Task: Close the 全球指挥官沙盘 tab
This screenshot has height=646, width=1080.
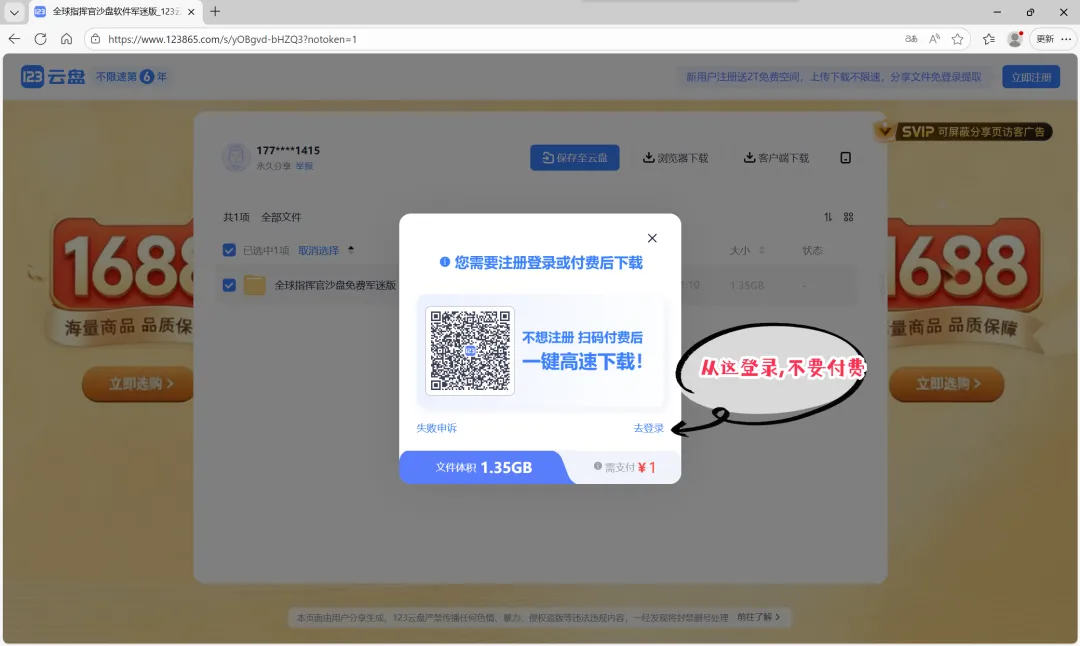Action: 191,12
